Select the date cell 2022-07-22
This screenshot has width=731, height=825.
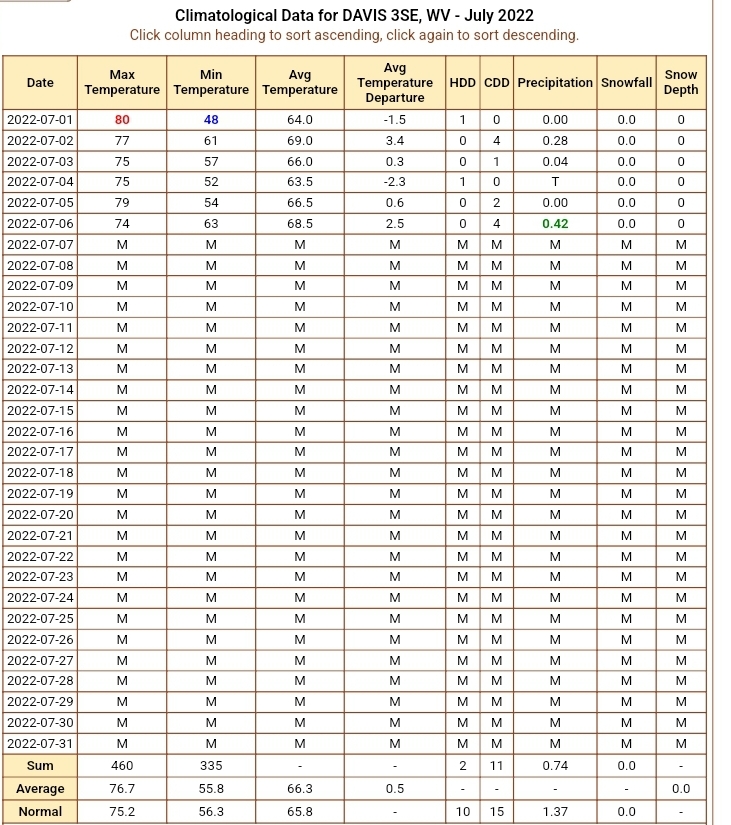pyautogui.click(x=40, y=556)
